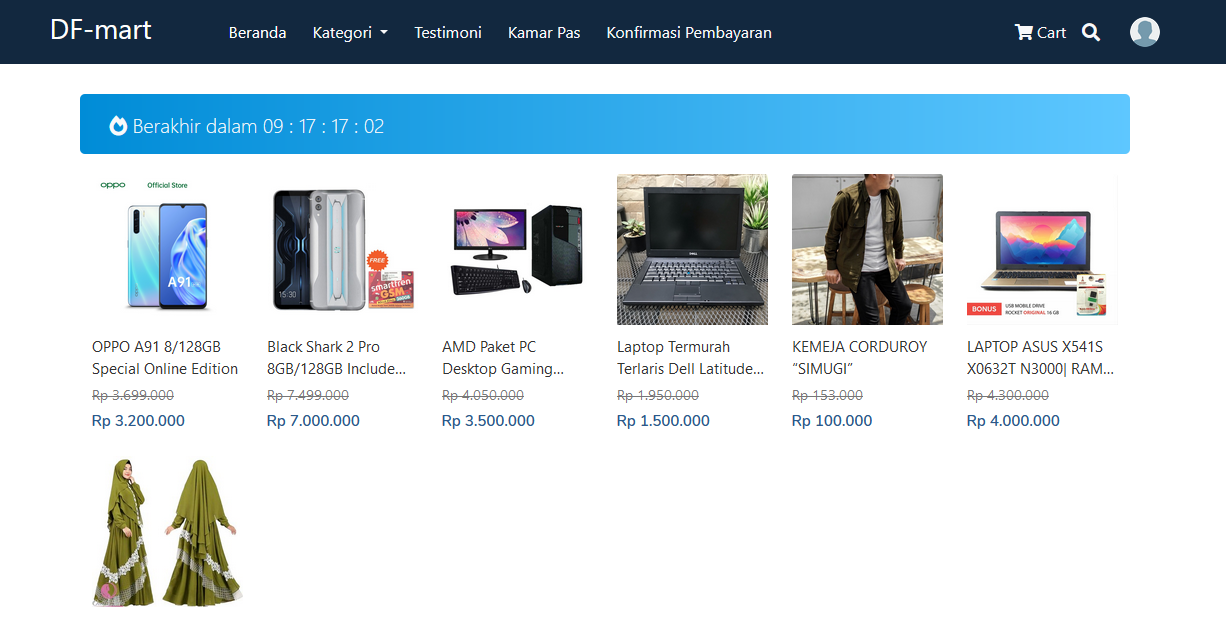The height and width of the screenshot is (620, 1226).
Task: Click the DF-mart logo
Action: coord(101,30)
